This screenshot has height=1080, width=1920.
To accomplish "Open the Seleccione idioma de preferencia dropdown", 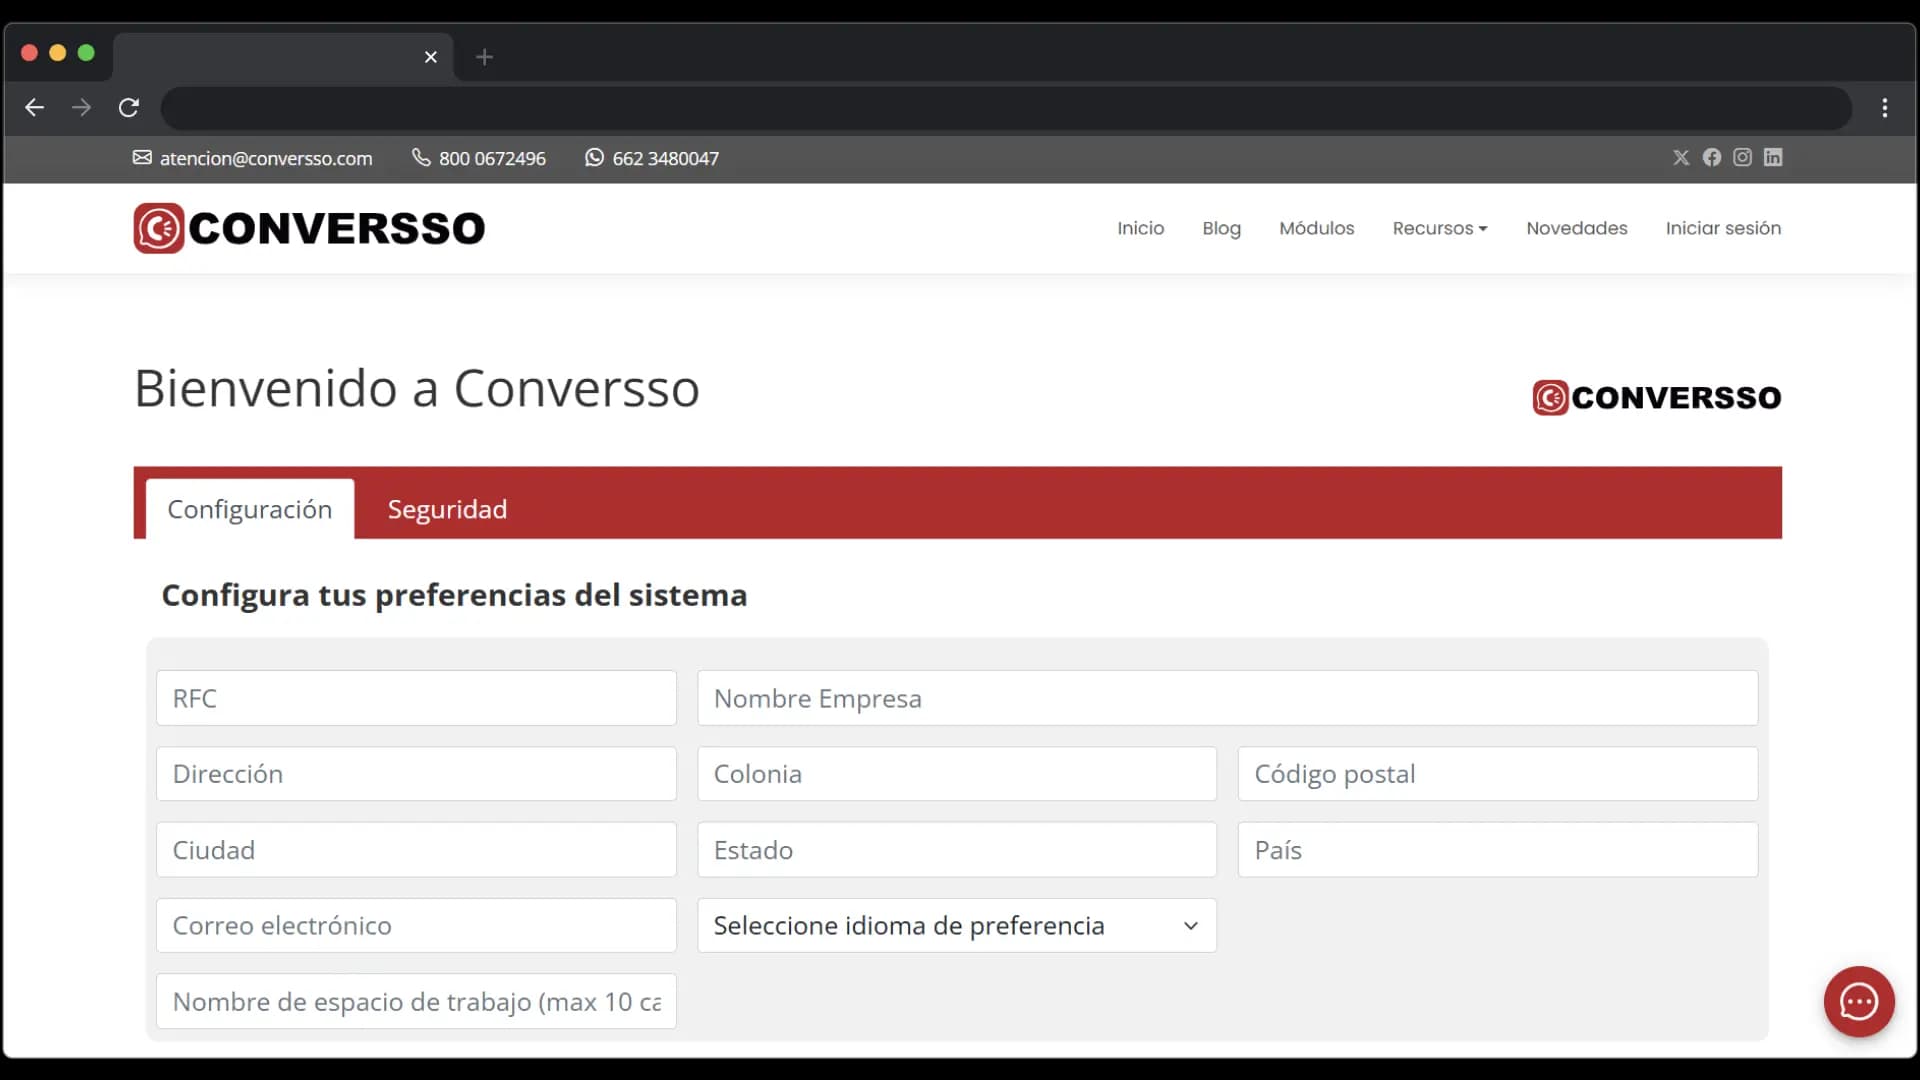I will click(x=957, y=925).
